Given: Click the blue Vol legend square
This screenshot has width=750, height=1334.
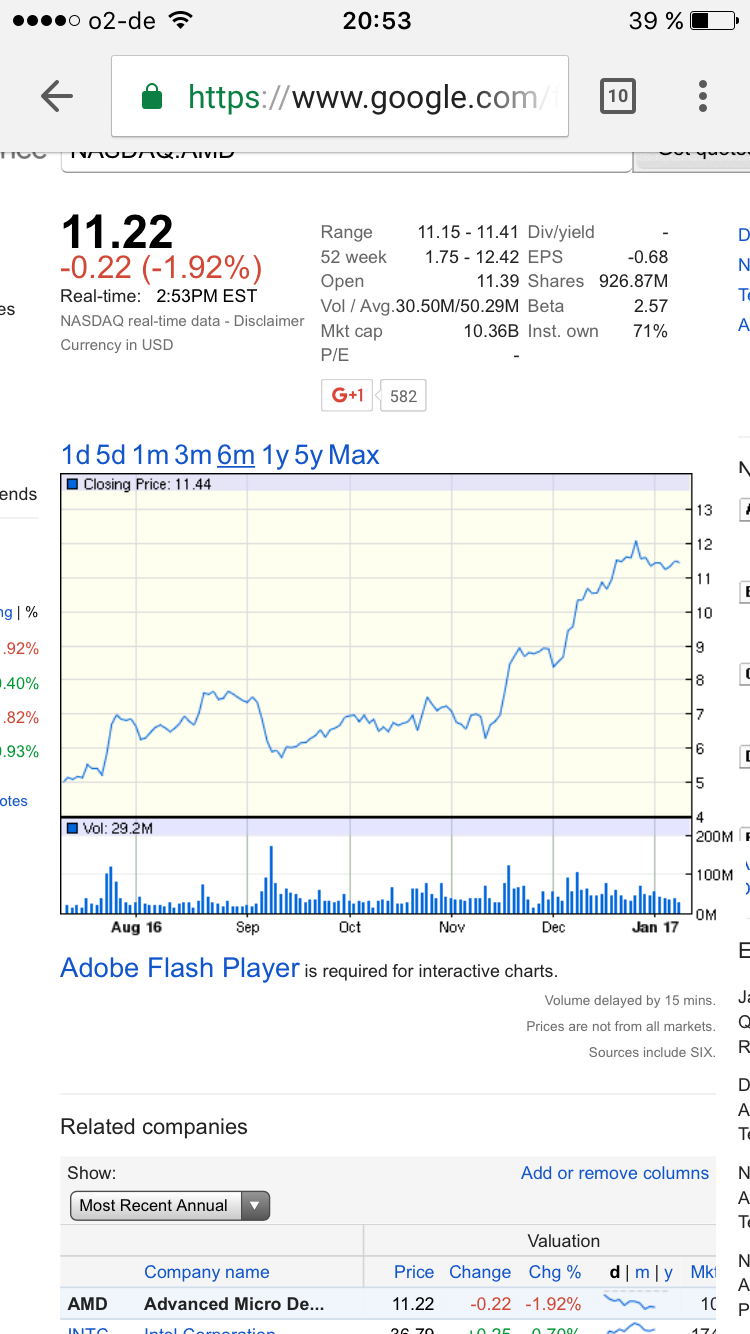Looking at the screenshot, I should coord(72,828).
